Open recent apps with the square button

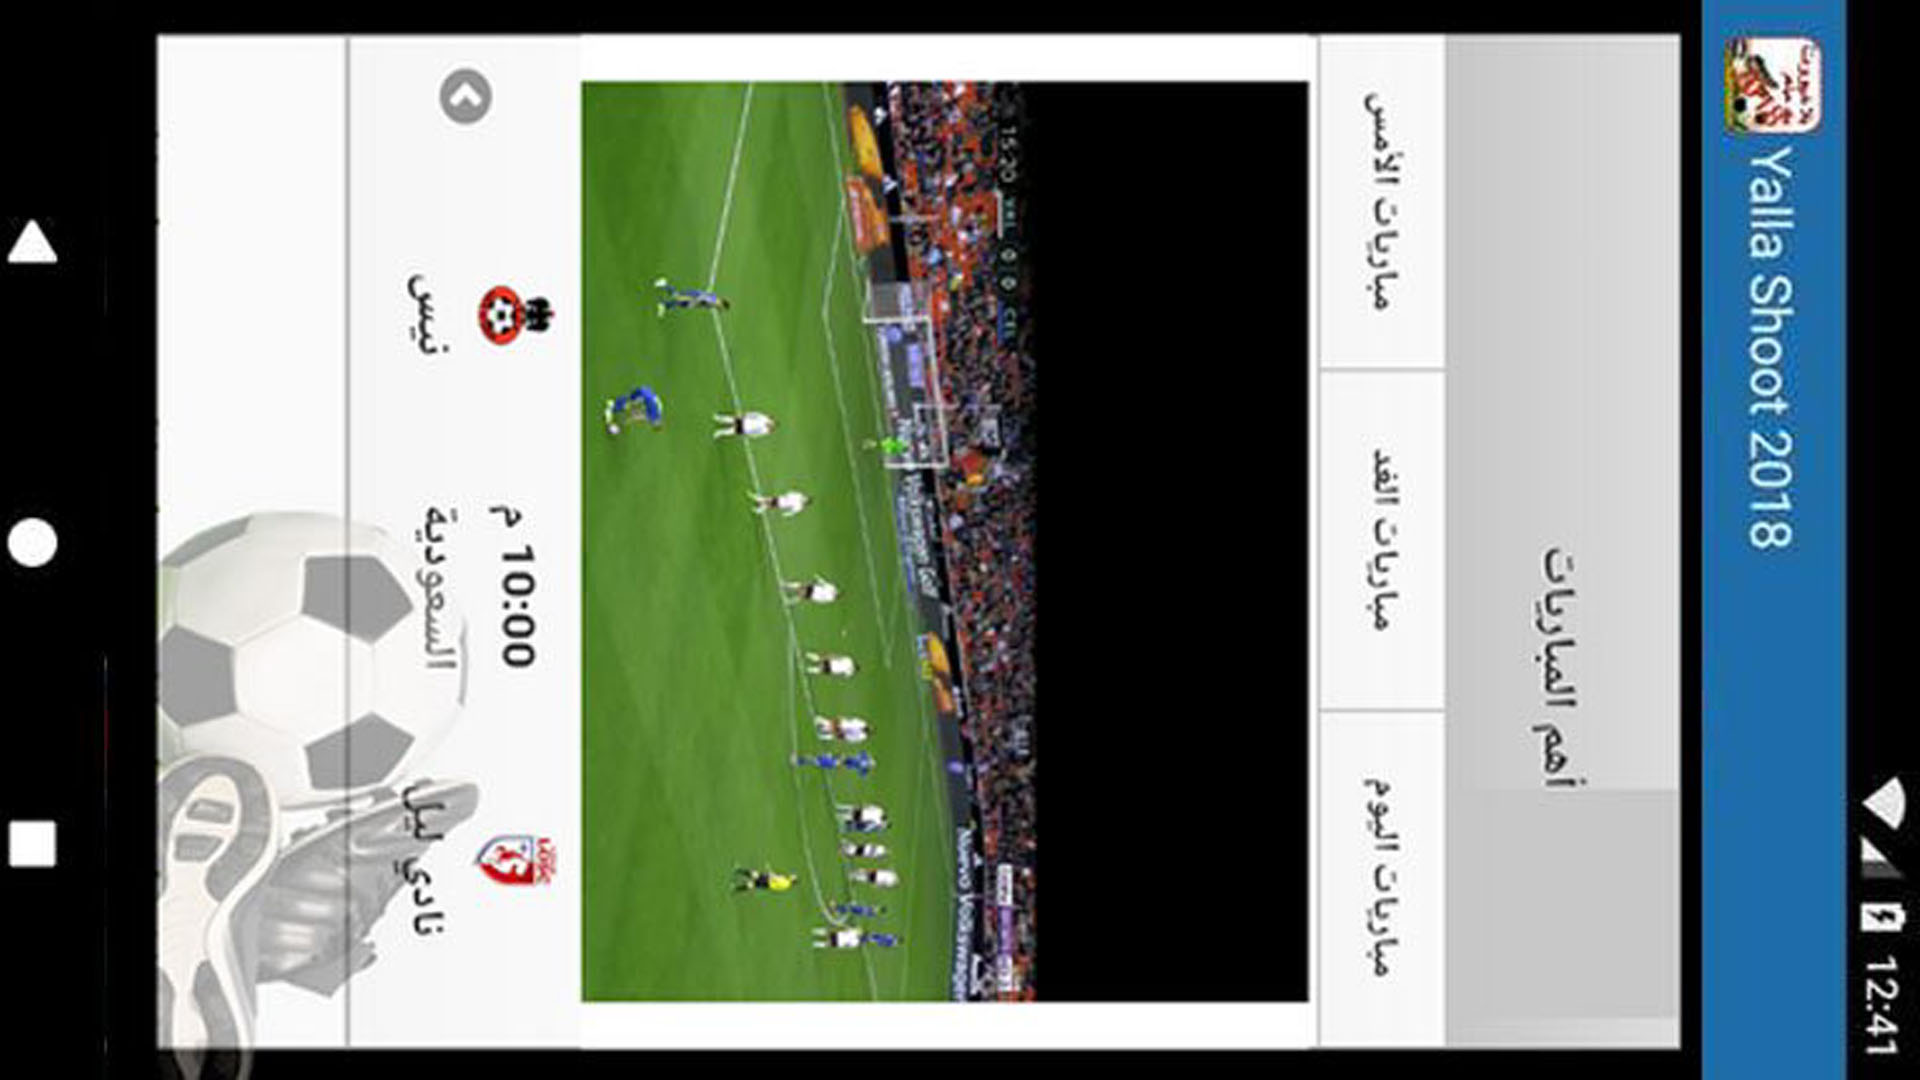click(x=33, y=842)
